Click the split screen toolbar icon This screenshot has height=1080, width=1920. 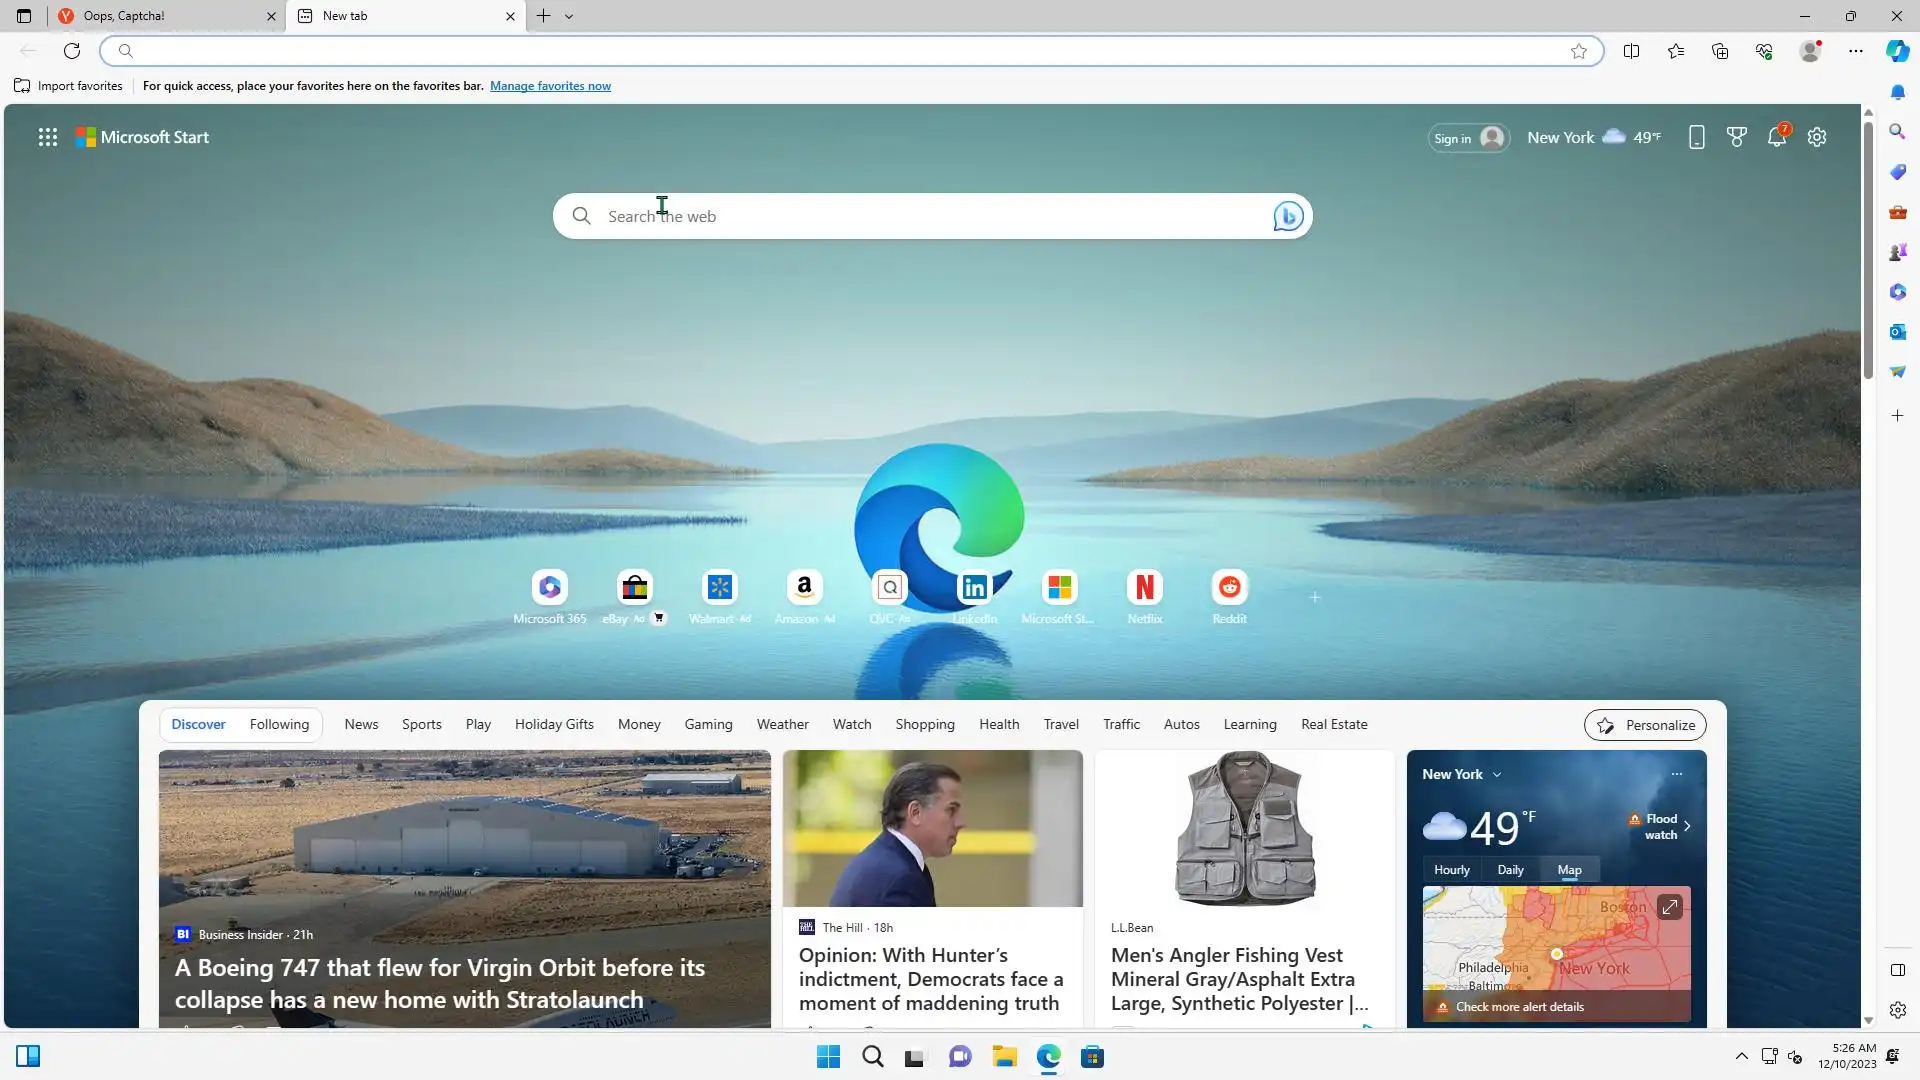point(1631,51)
